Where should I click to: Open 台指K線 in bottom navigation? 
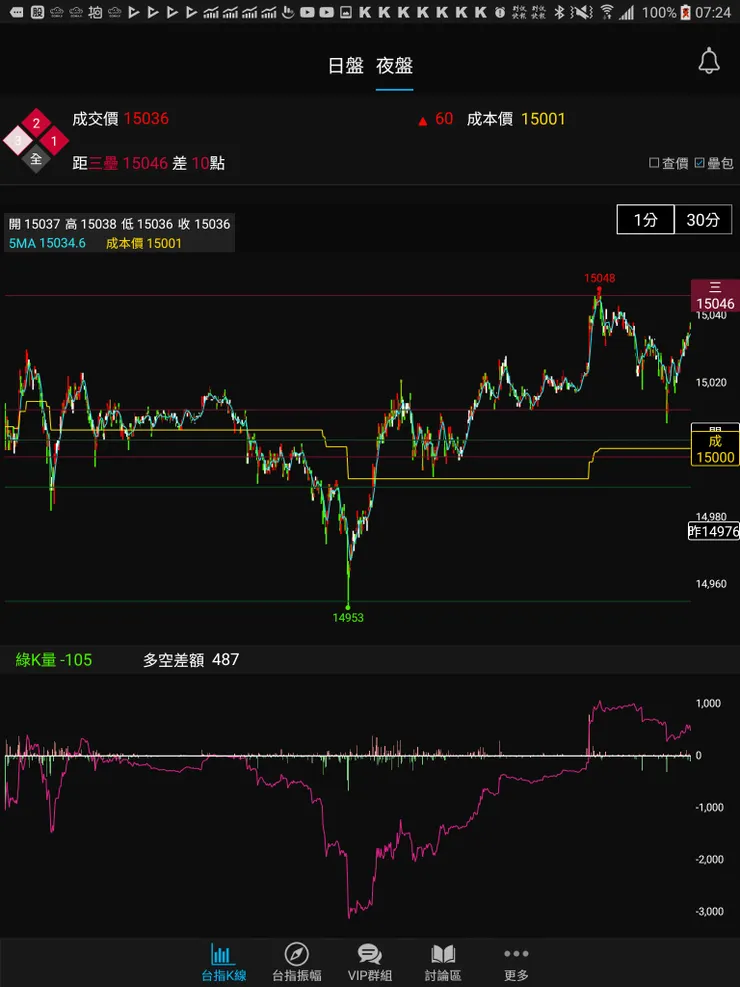223,963
